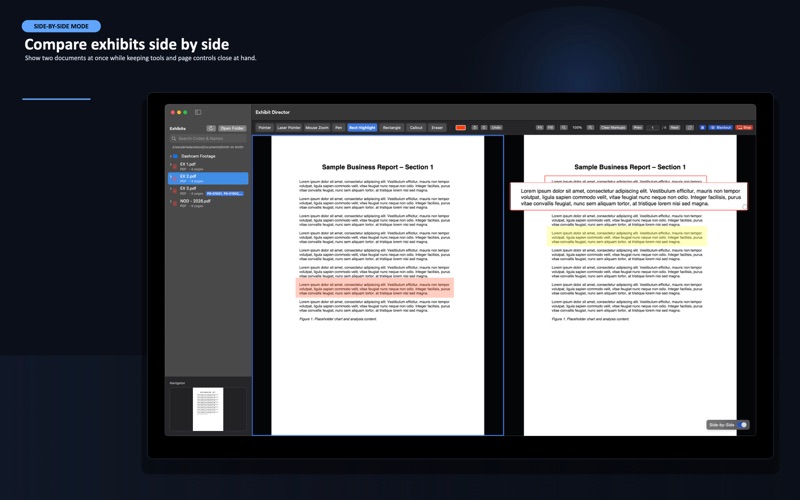Click the Open Folder button

click(x=232, y=128)
